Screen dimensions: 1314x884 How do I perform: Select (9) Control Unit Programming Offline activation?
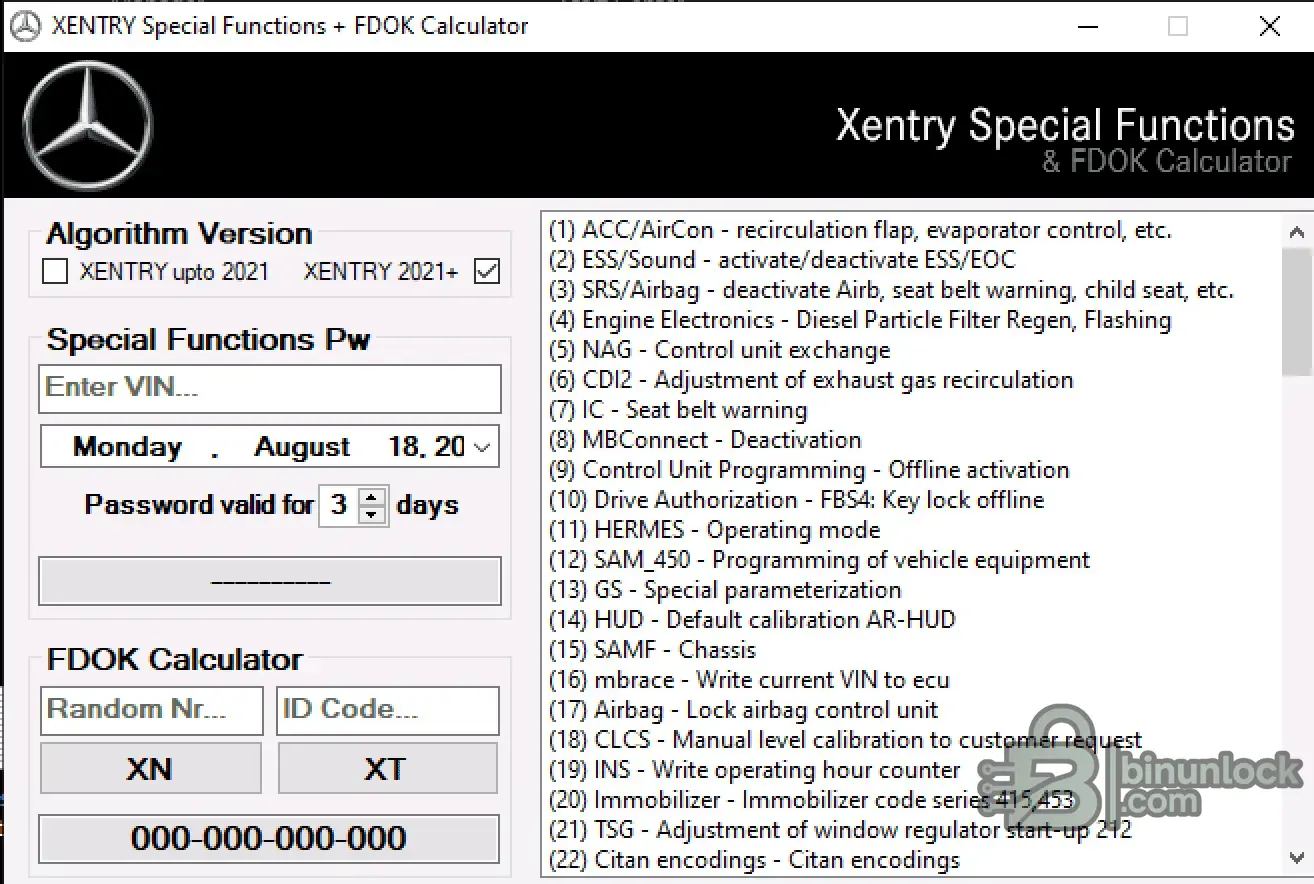point(809,470)
